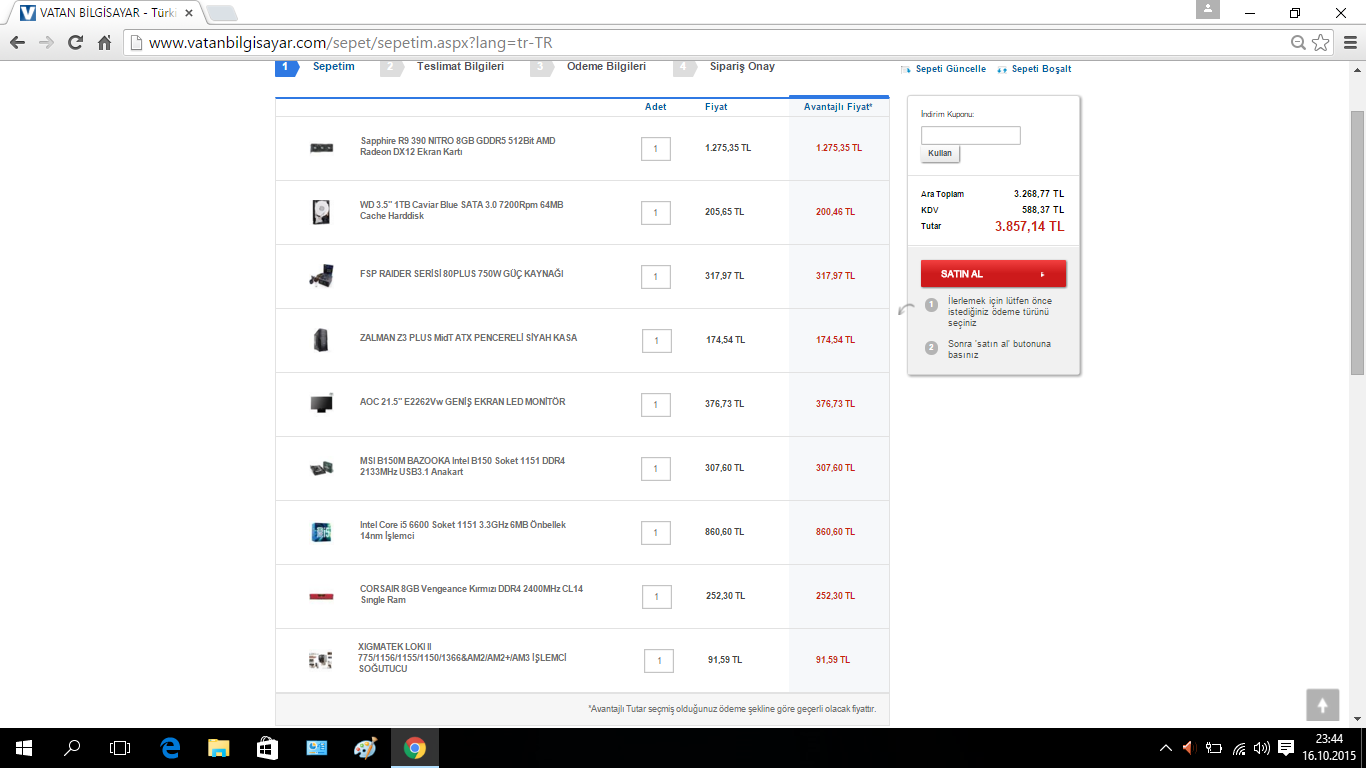1366x768 pixels.
Task: Click quantity box for Sapphire R9 390
Action: (x=656, y=148)
